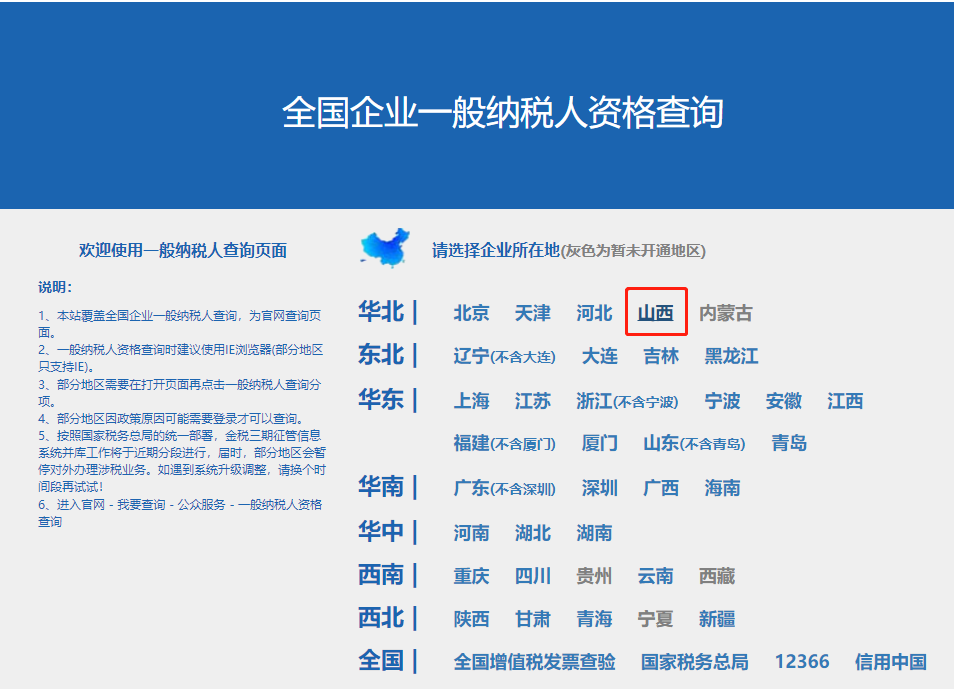Click the 湖北 link
This screenshot has width=954, height=689.
tap(533, 533)
